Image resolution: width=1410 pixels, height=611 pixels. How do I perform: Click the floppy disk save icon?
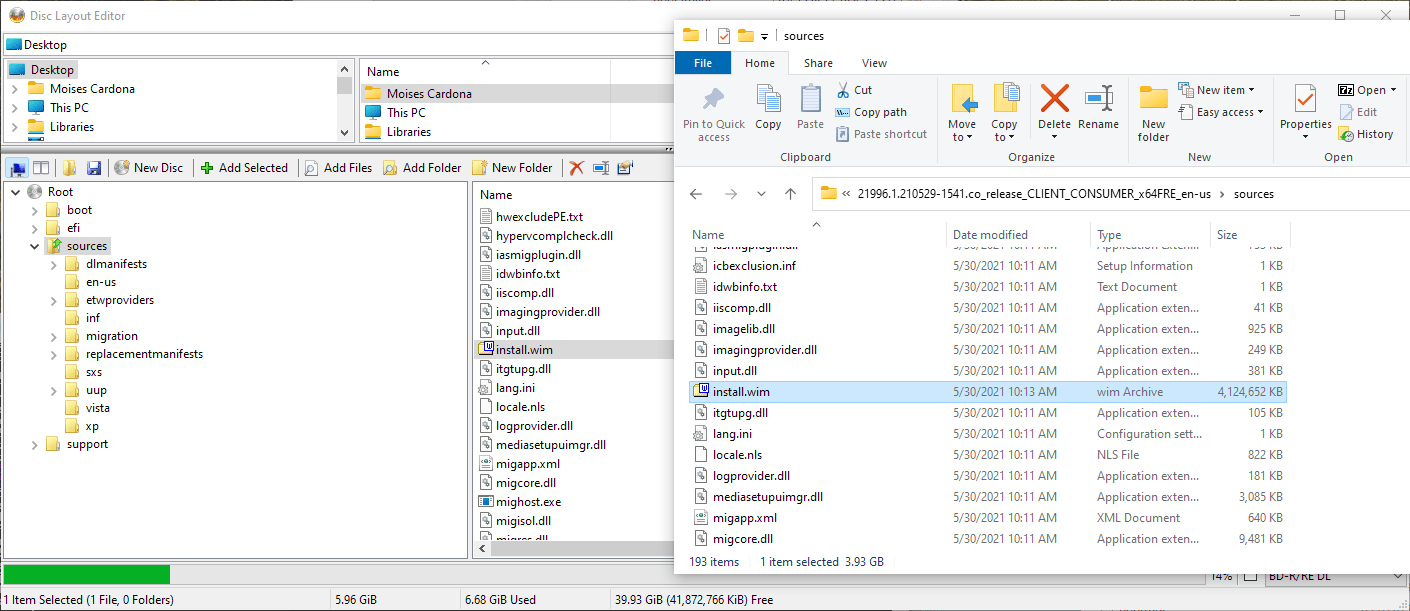pyautogui.click(x=94, y=168)
